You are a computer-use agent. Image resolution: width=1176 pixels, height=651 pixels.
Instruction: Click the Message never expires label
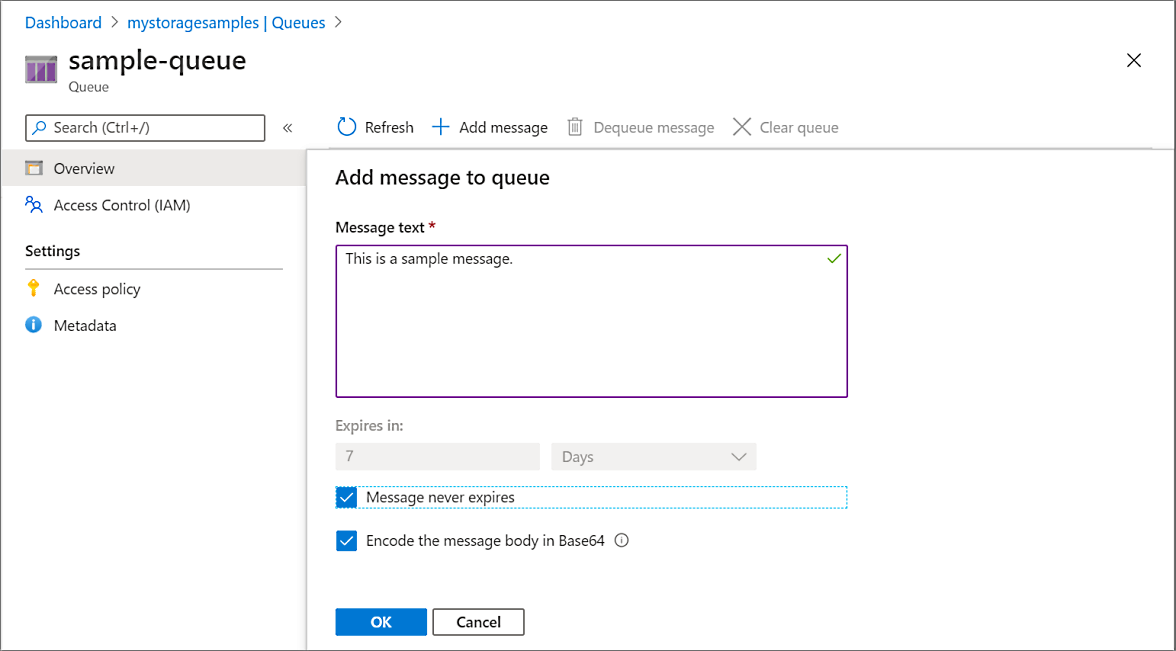[x=440, y=497]
